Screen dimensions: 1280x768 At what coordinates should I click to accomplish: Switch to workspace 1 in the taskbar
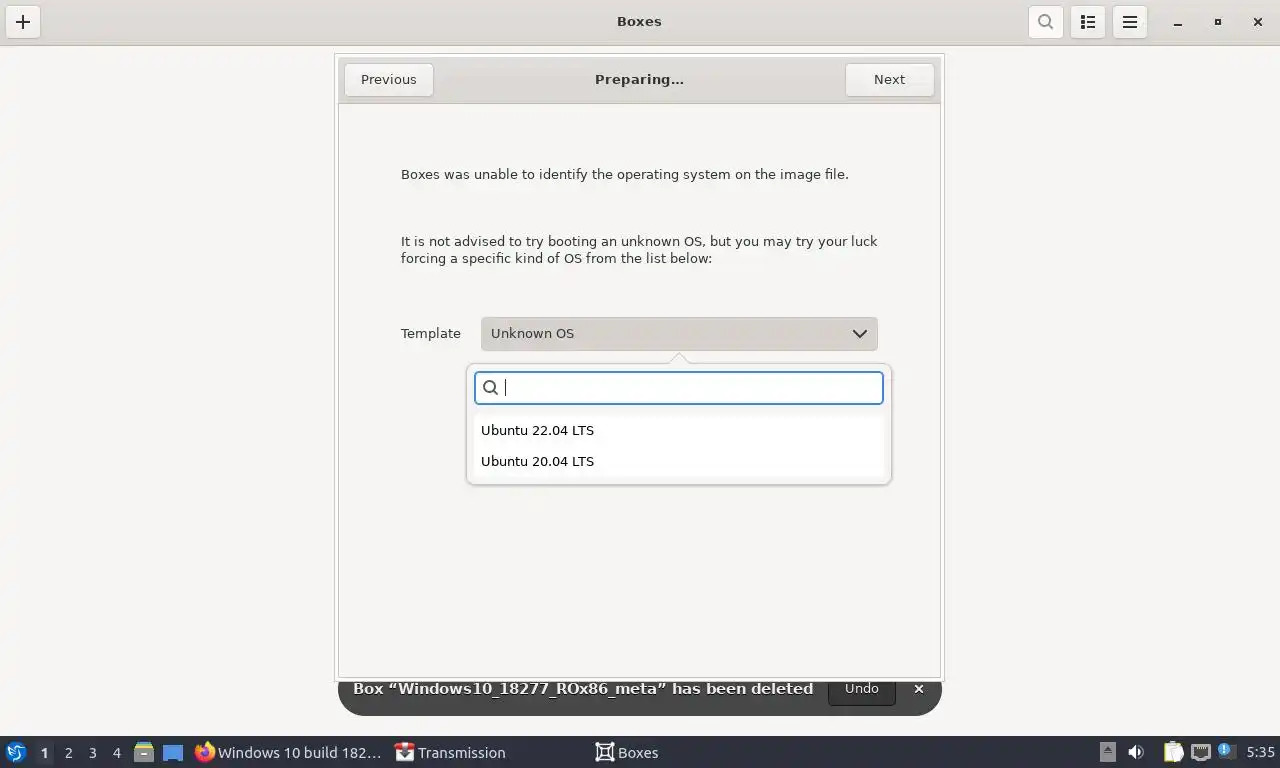pos(44,753)
